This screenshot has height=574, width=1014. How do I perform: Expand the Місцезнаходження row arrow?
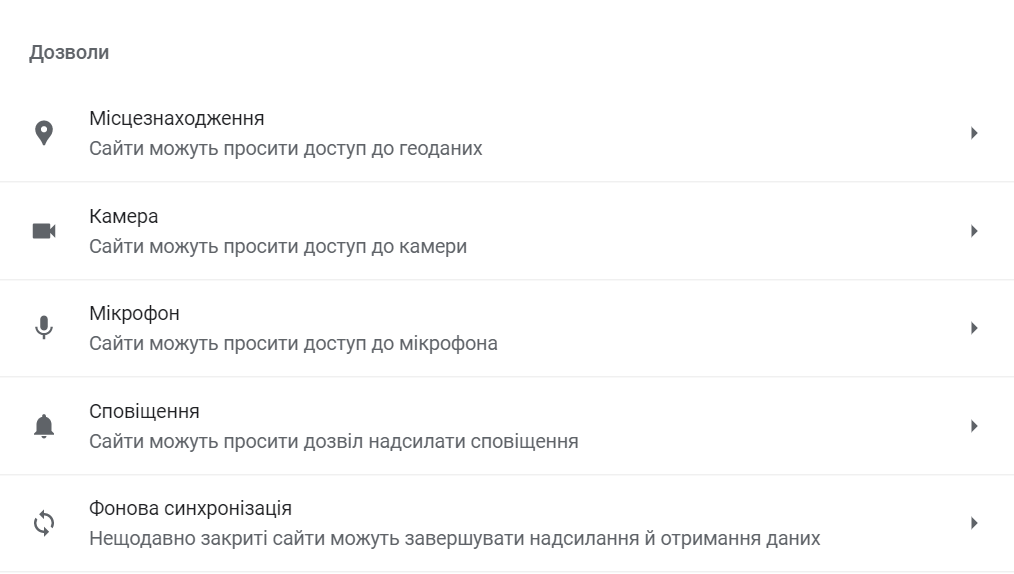(974, 133)
